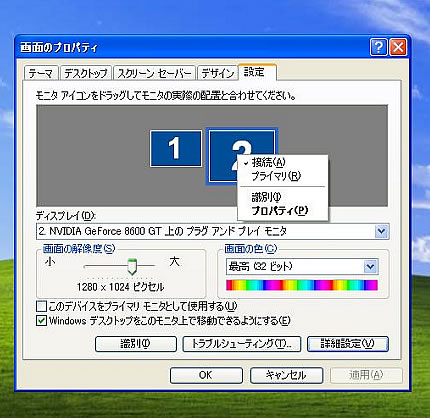Enable このデバイスをプライマリ モニタとして使用する checkbox
Image resolution: width=430 pixels, height=418 pixels.
coord(41,306)
